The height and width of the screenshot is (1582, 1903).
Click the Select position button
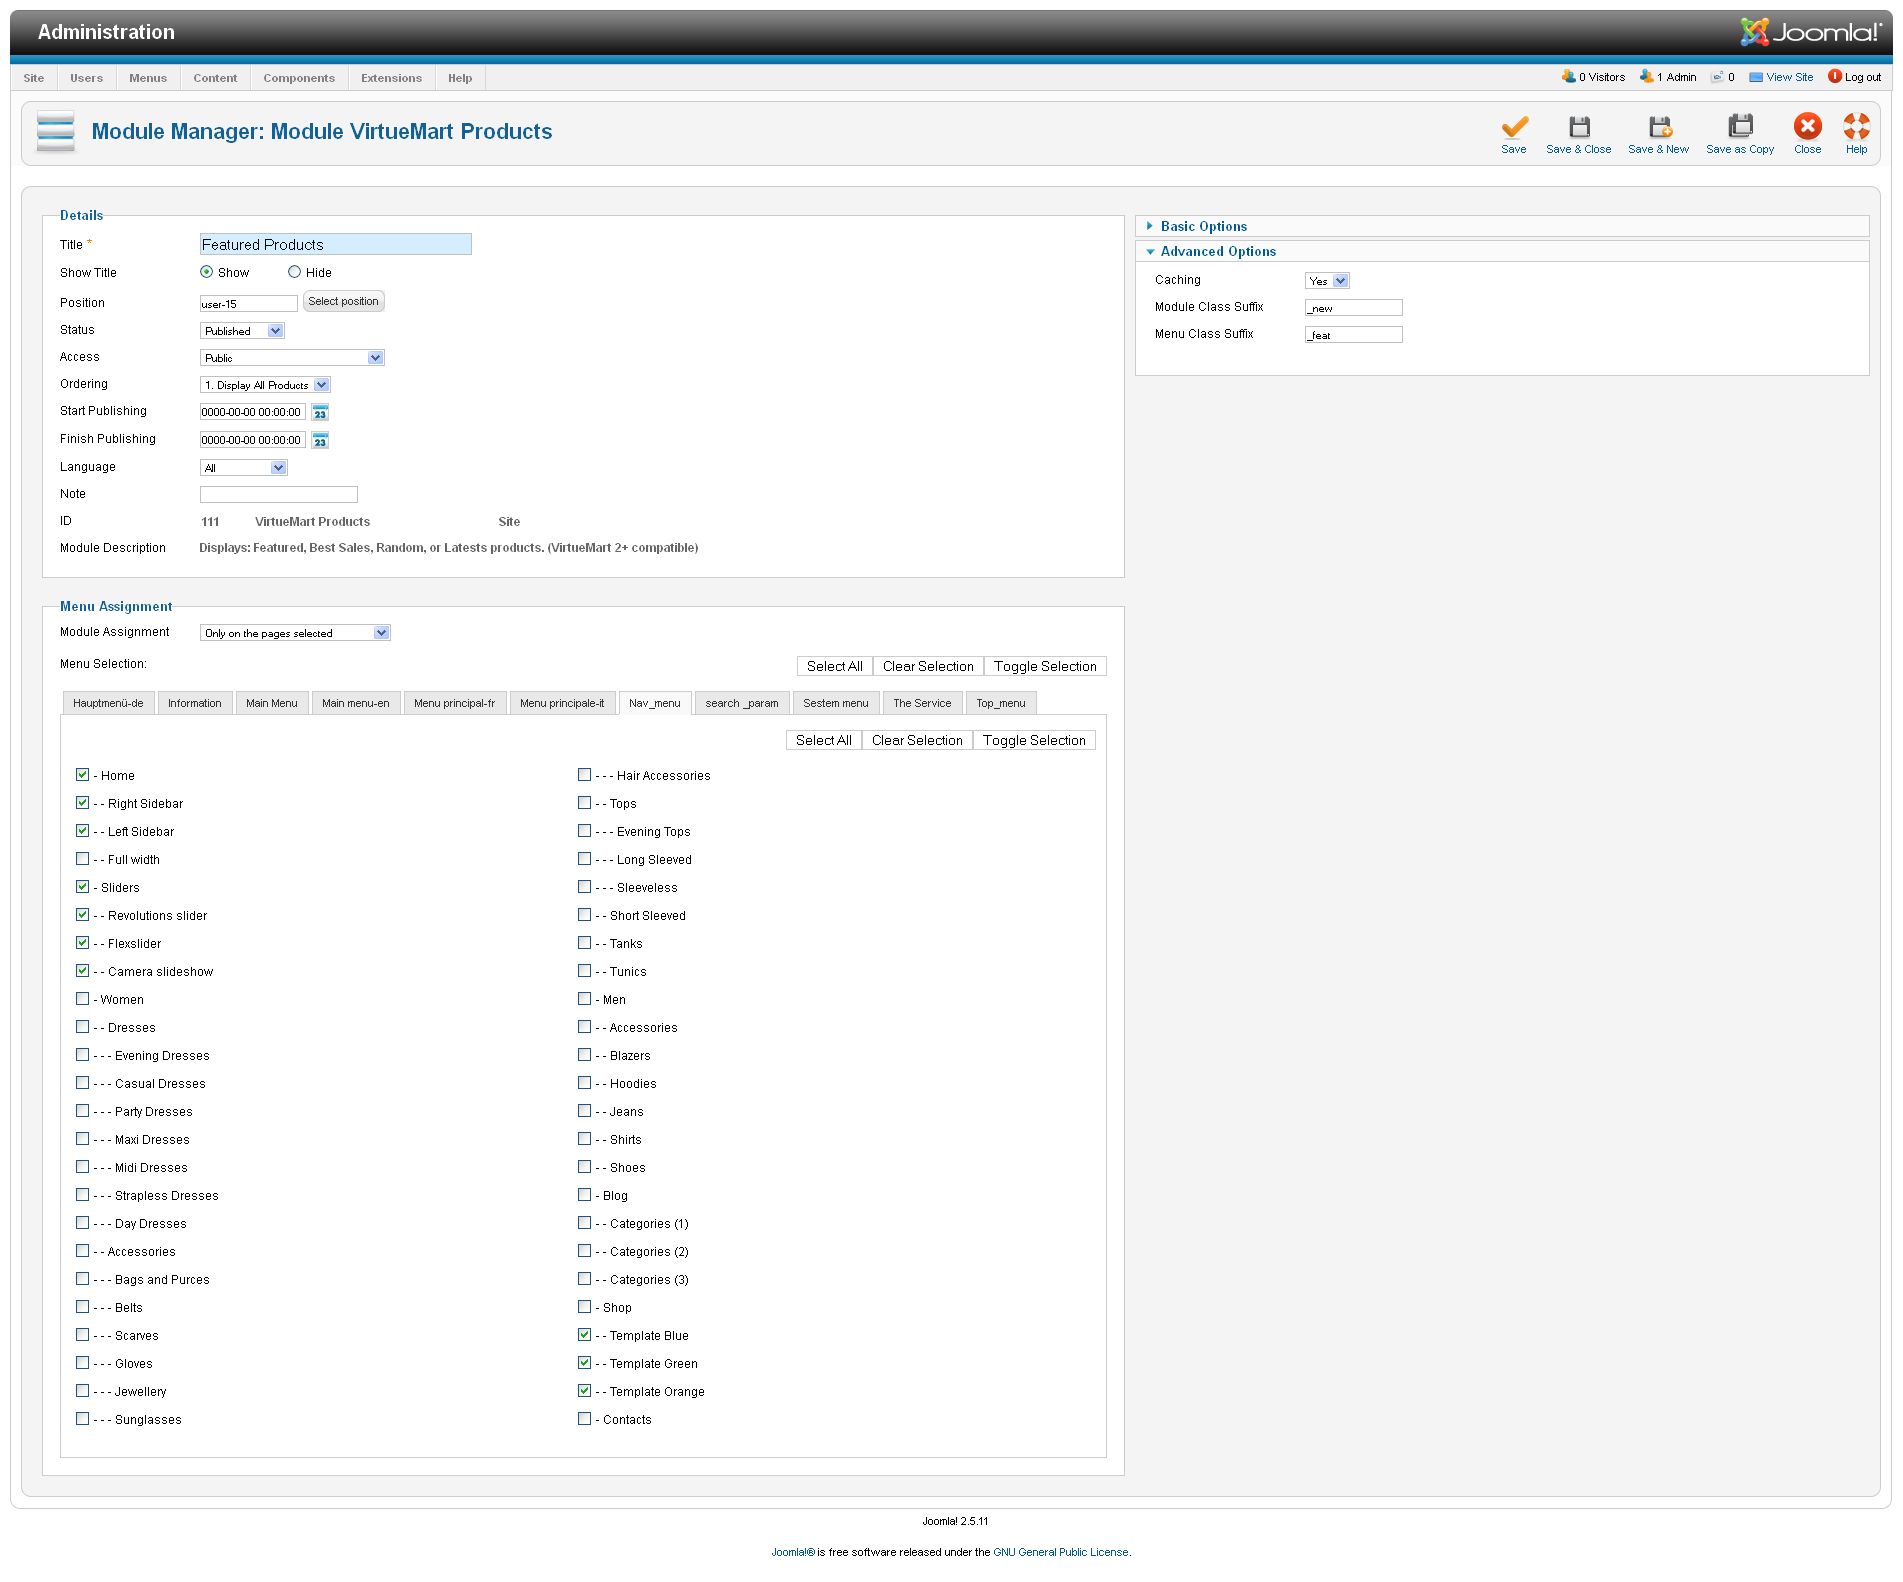[x=343, y=302]
